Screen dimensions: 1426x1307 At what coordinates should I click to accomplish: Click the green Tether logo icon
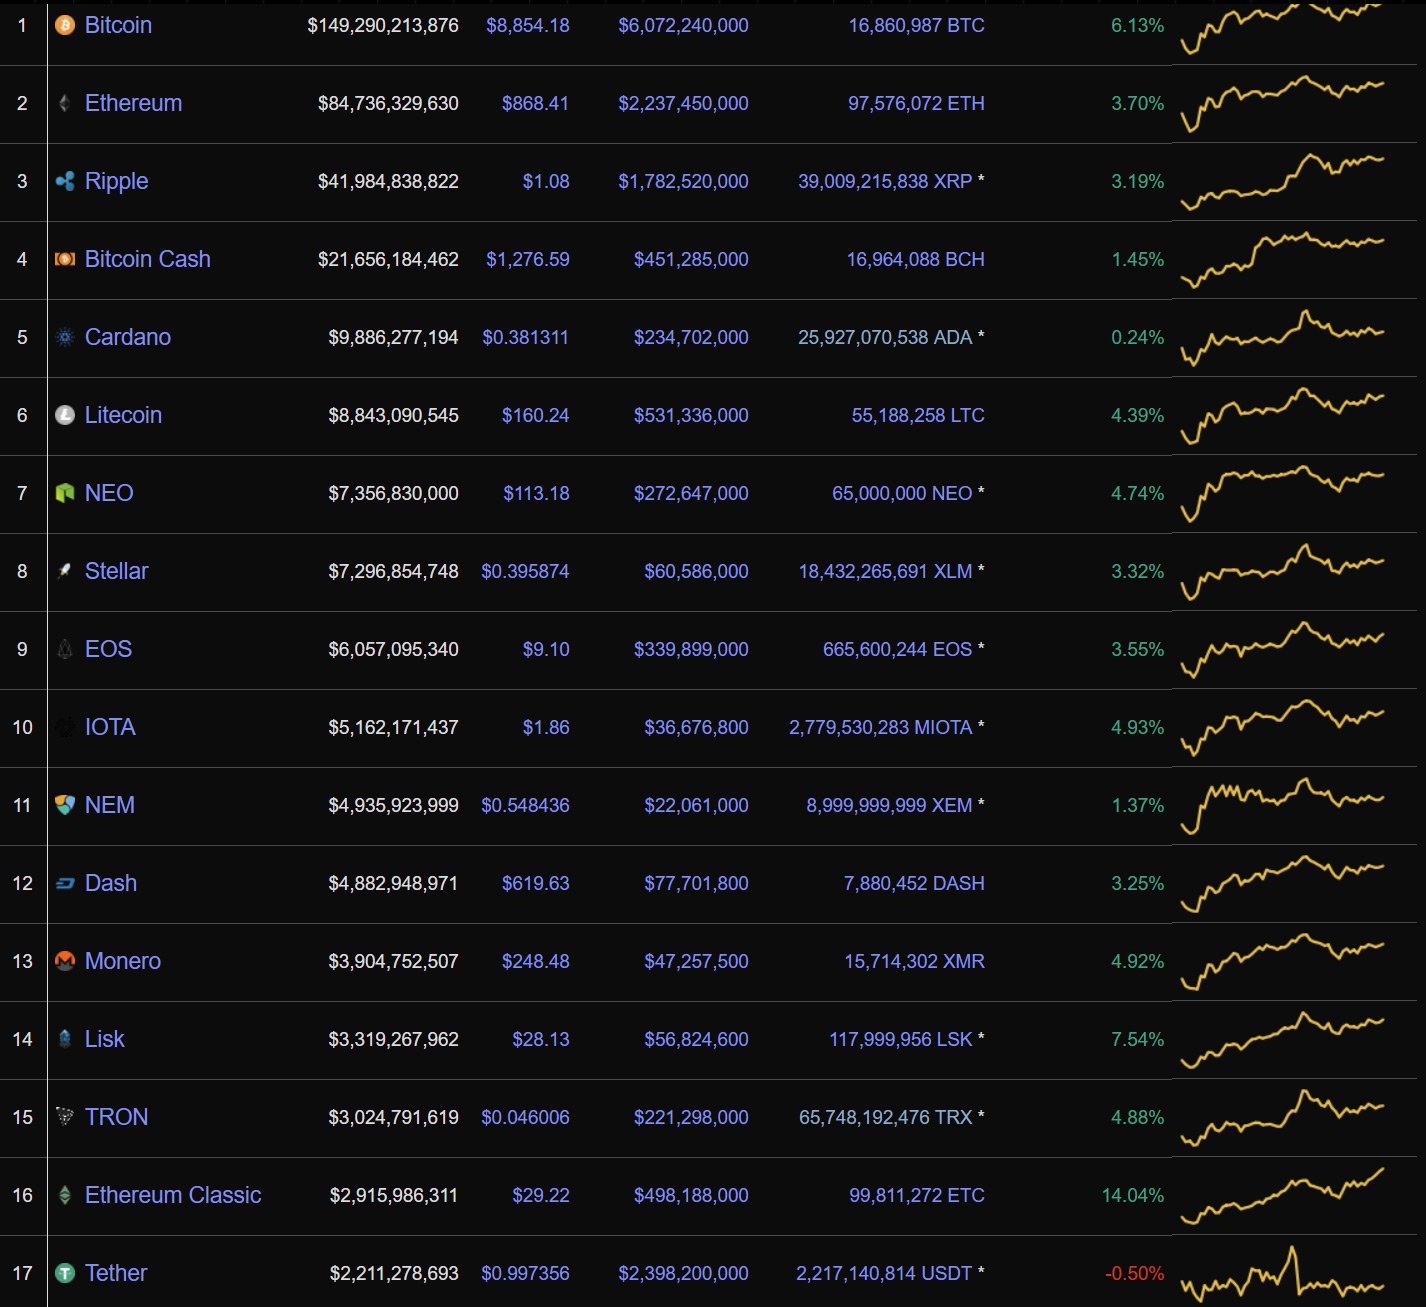[65, 1273]
